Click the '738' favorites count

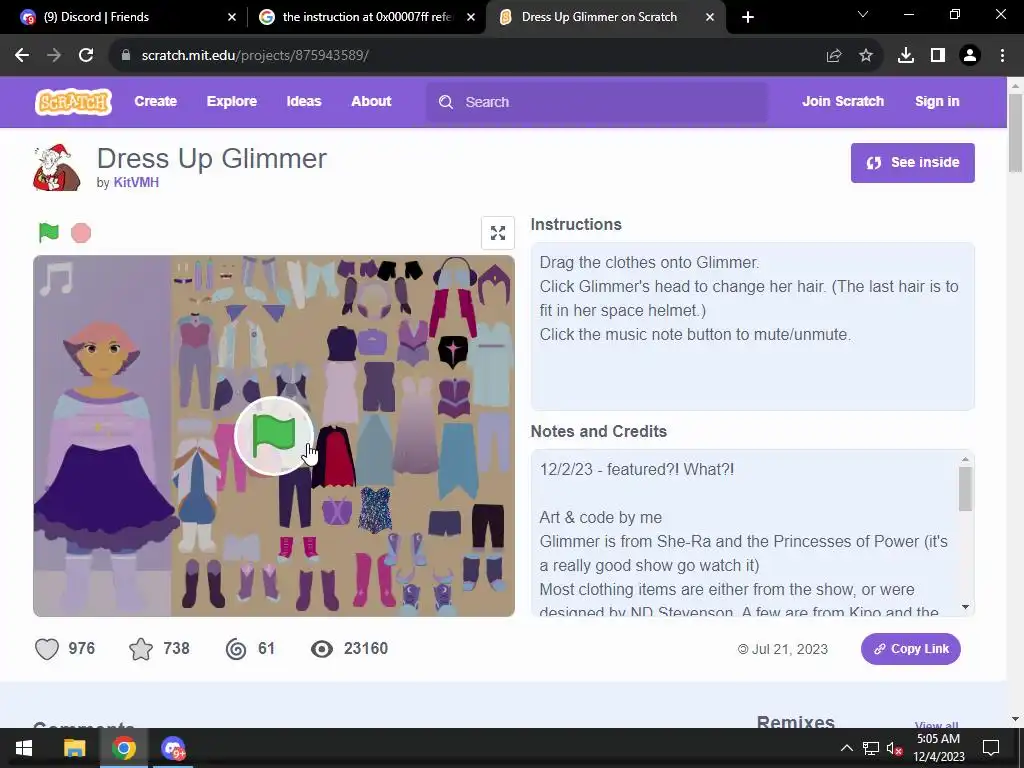point(176,648)
